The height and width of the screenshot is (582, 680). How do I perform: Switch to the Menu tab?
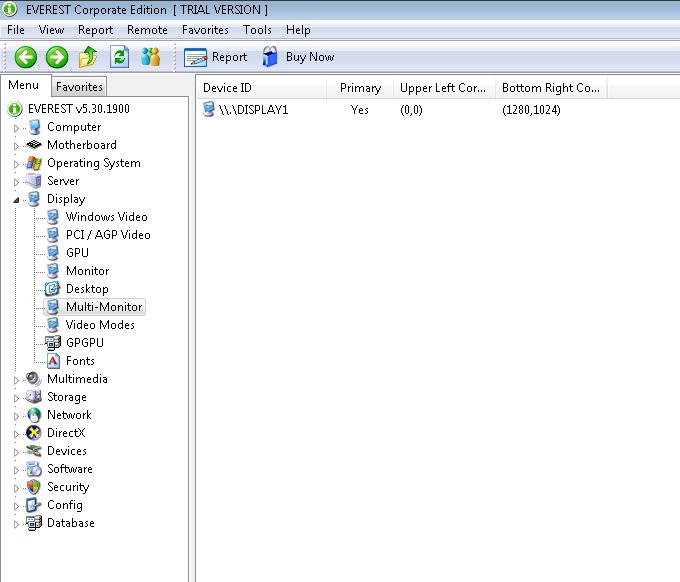(x=23, y=85)
